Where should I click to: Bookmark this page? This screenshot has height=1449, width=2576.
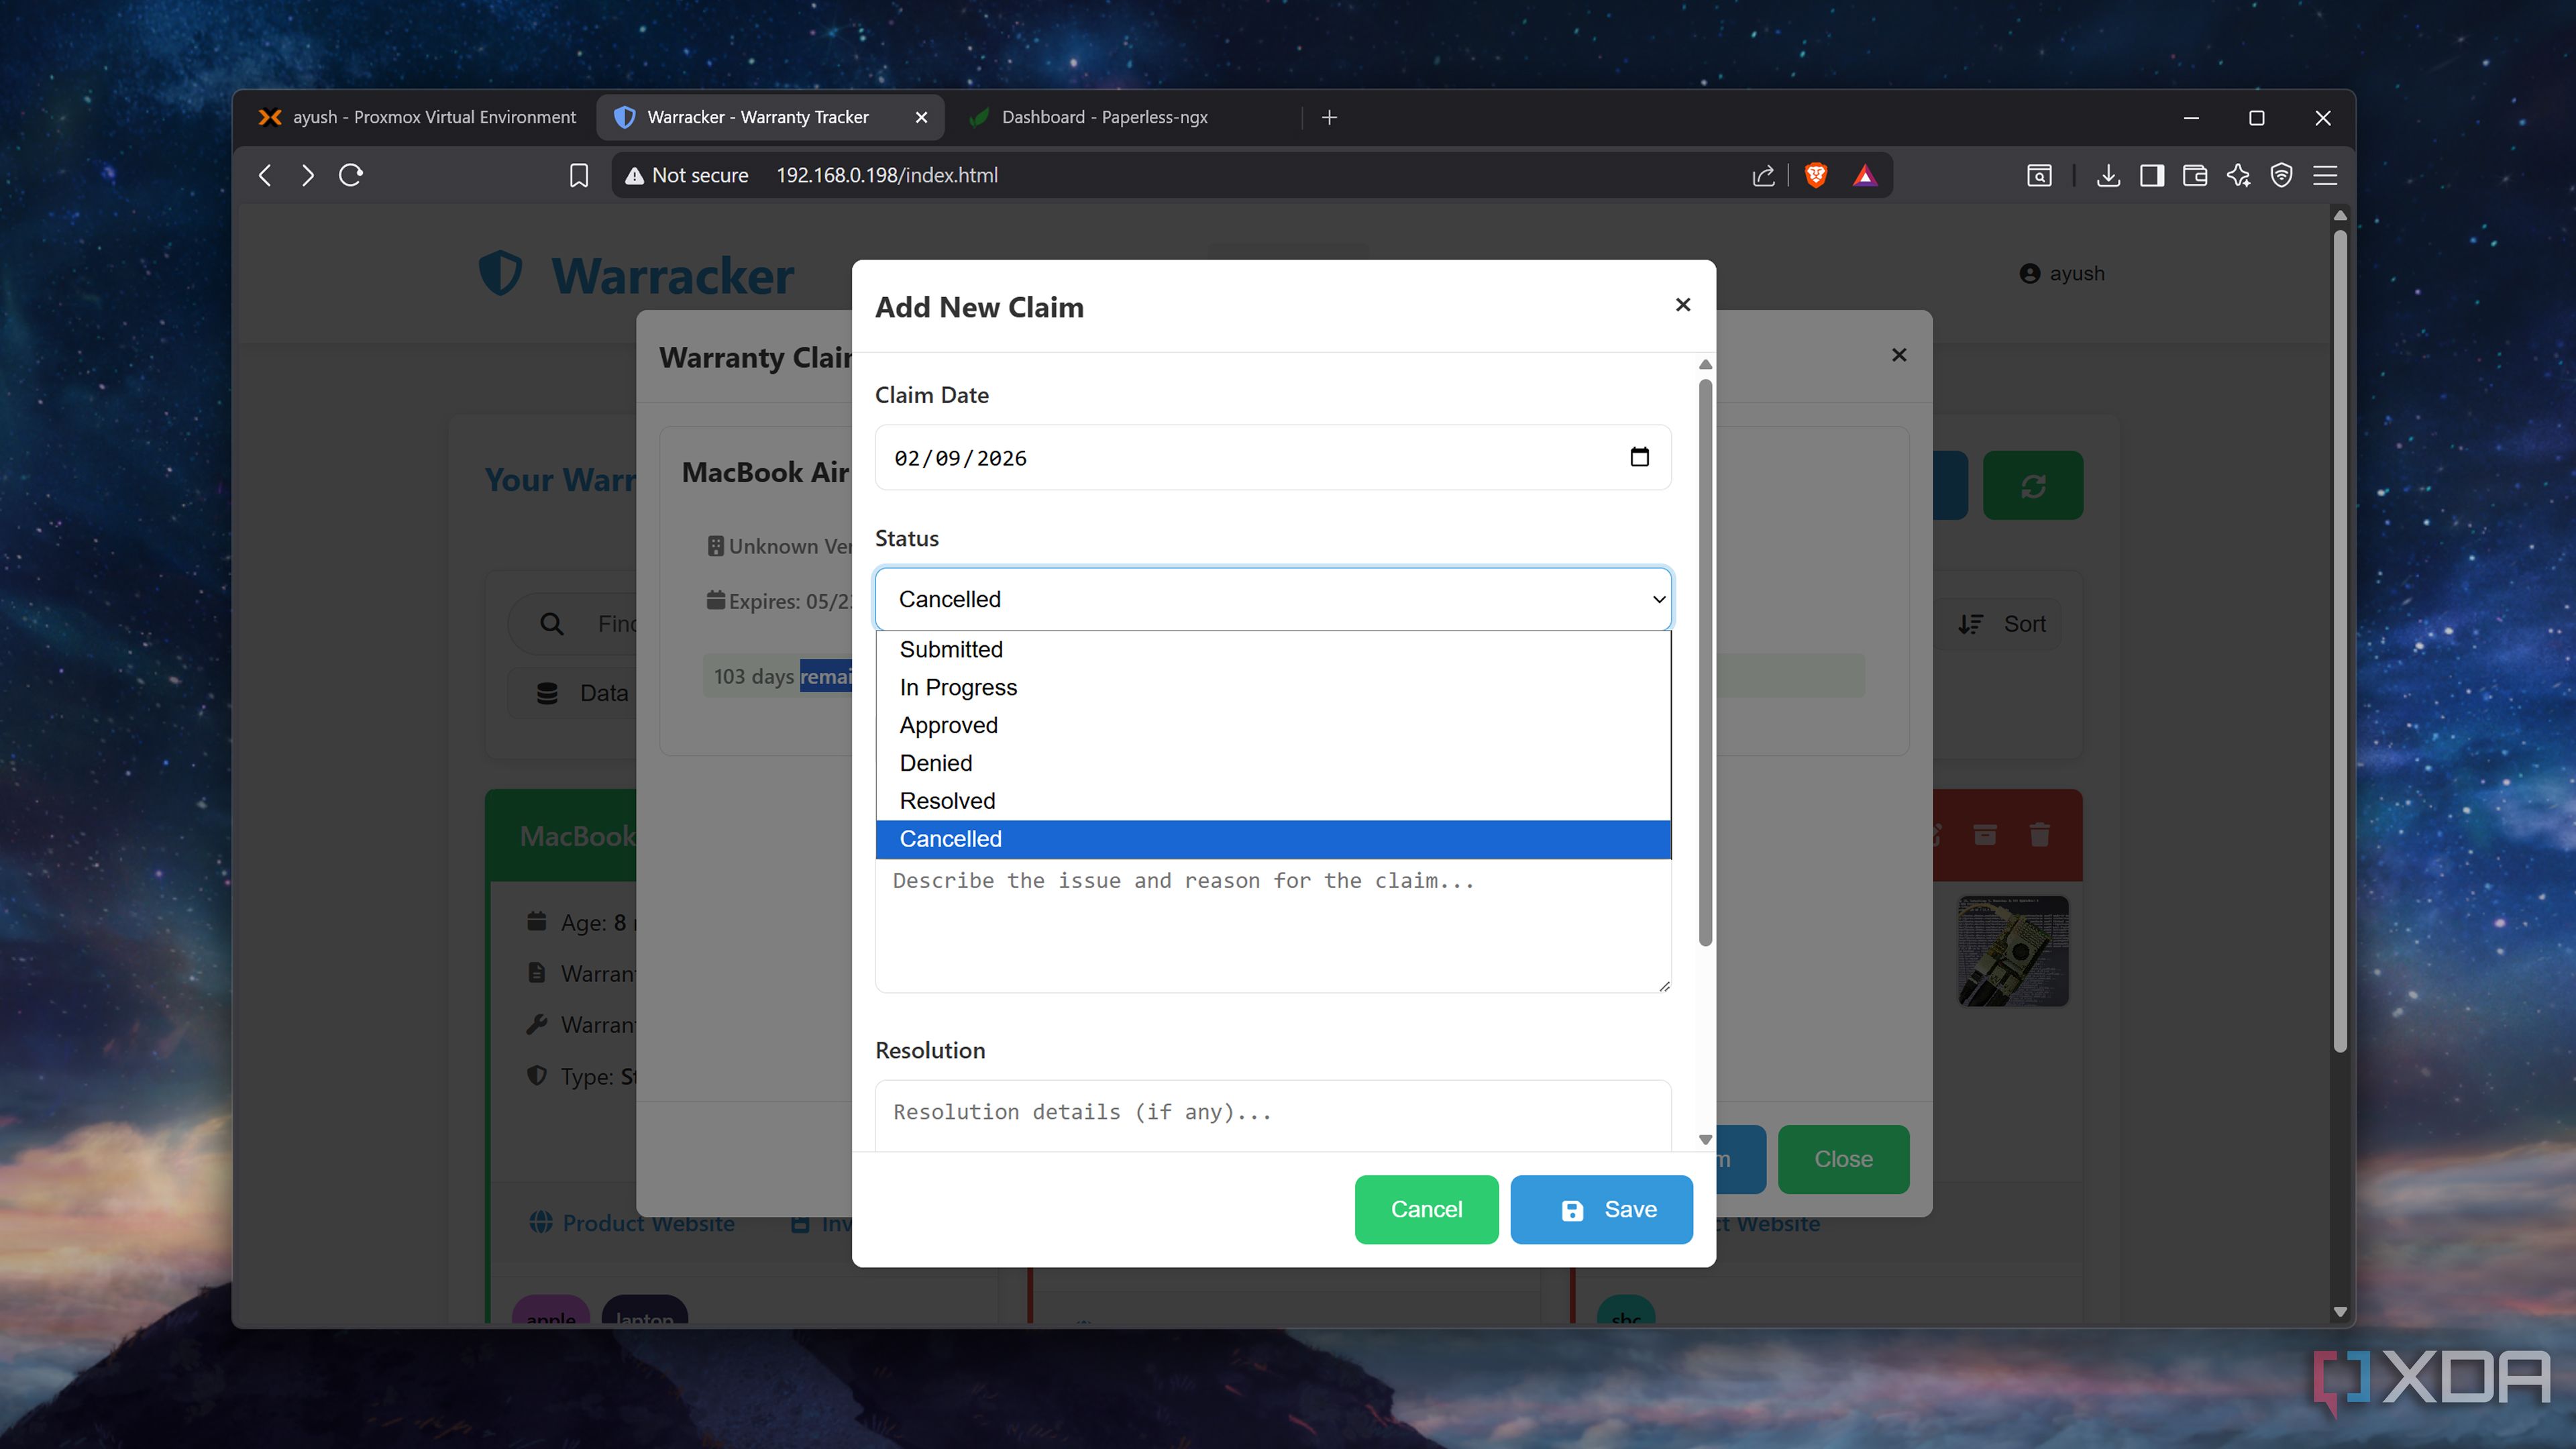pos(578,175)
